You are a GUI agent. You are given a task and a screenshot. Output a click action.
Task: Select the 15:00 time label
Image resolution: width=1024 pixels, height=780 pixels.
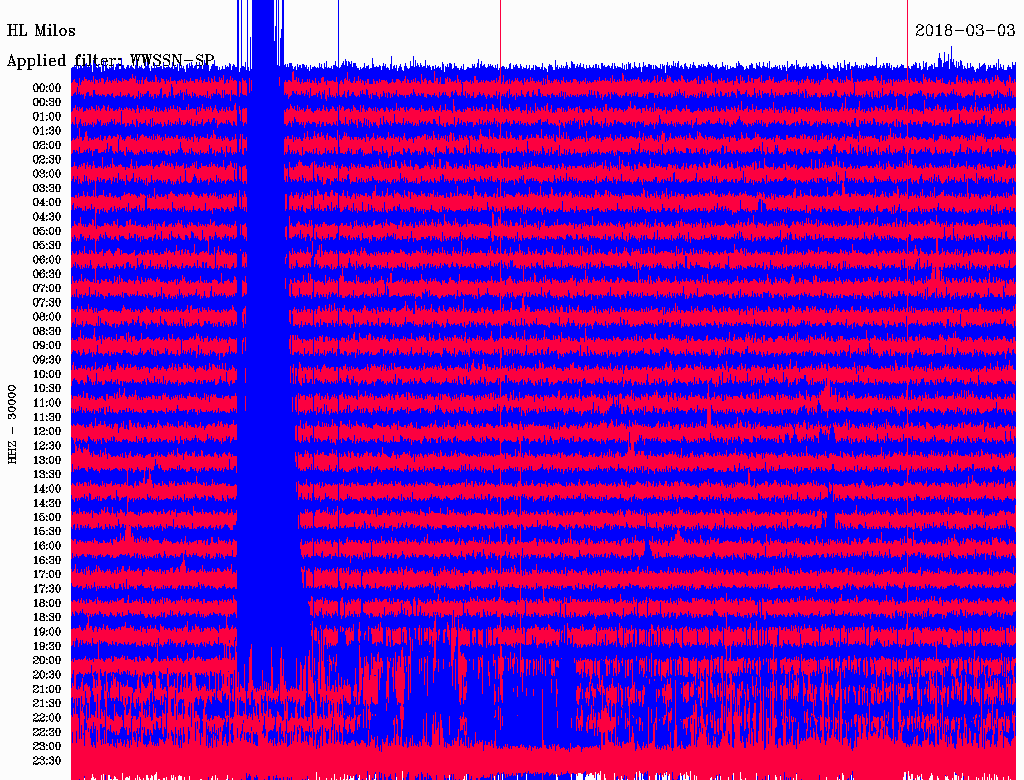(47, 517)
